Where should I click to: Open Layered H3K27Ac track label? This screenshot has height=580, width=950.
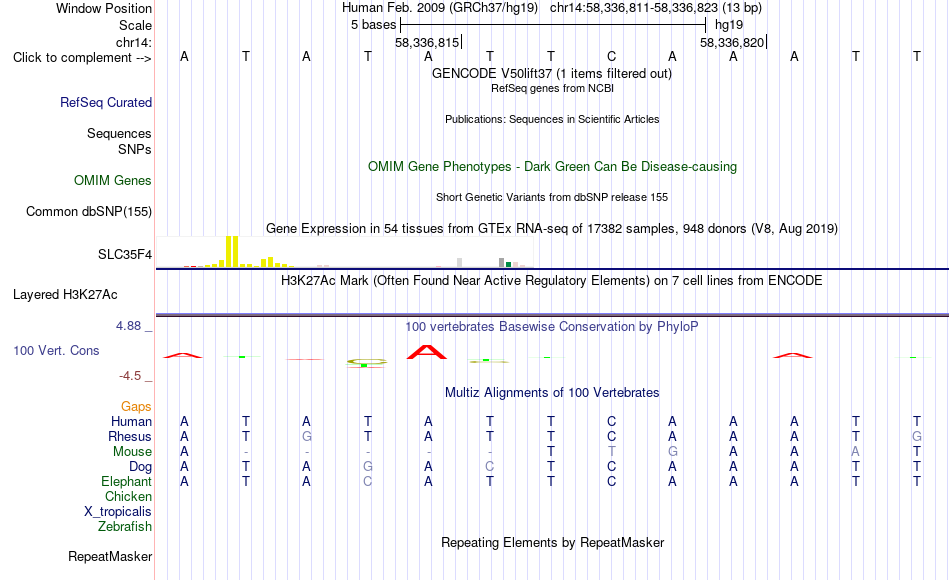(x=65, y=295)
